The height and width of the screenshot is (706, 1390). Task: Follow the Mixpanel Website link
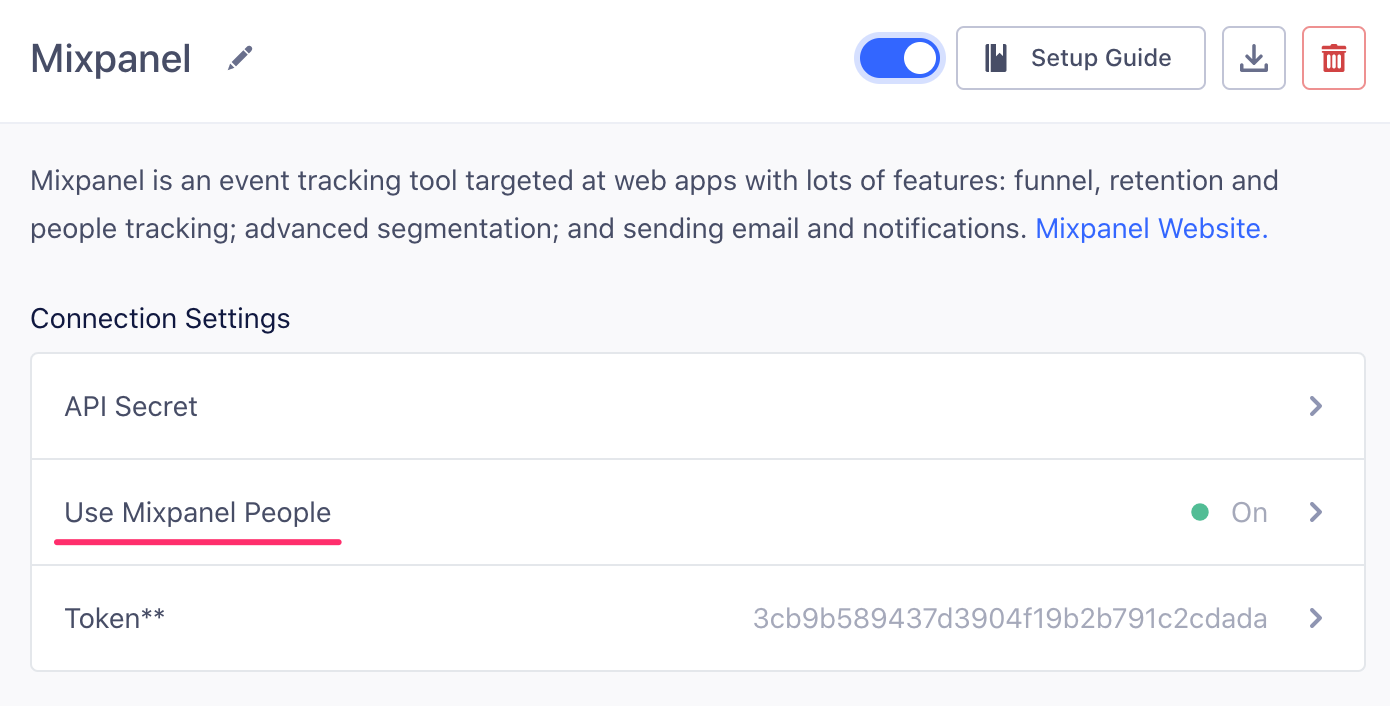pos(1148,228)
